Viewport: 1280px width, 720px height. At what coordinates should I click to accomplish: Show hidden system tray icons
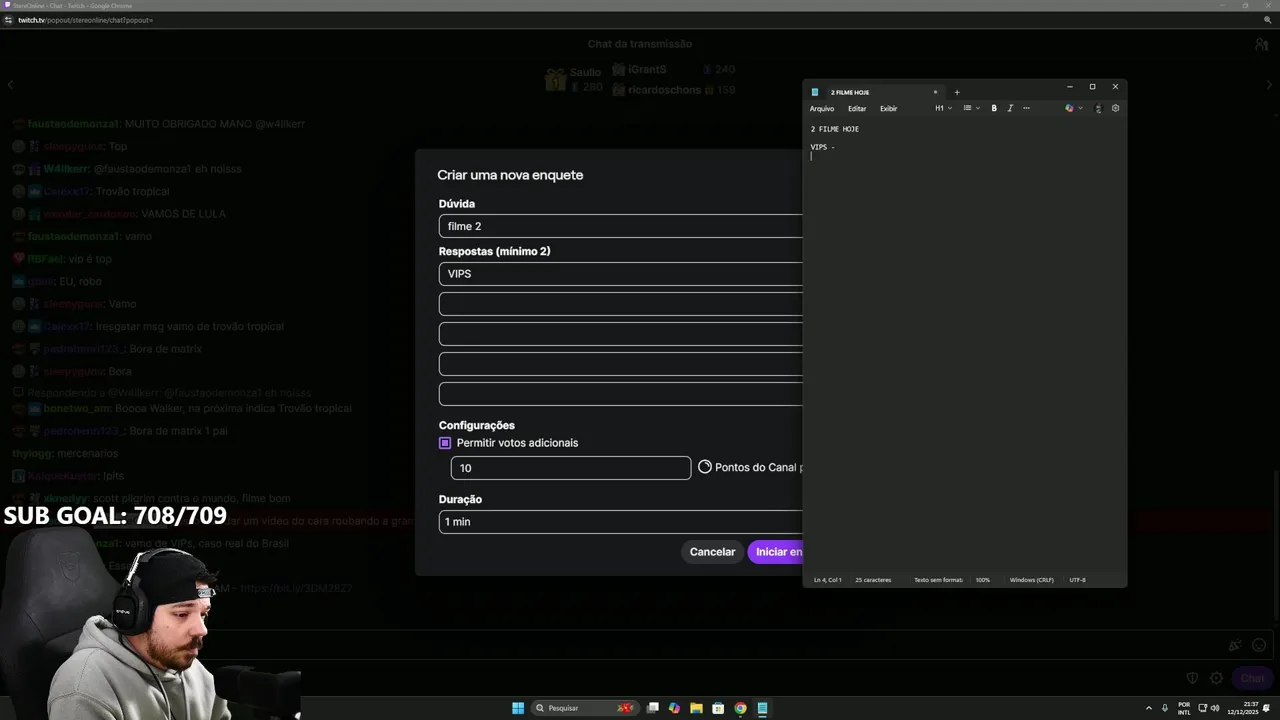point(1148,708)
